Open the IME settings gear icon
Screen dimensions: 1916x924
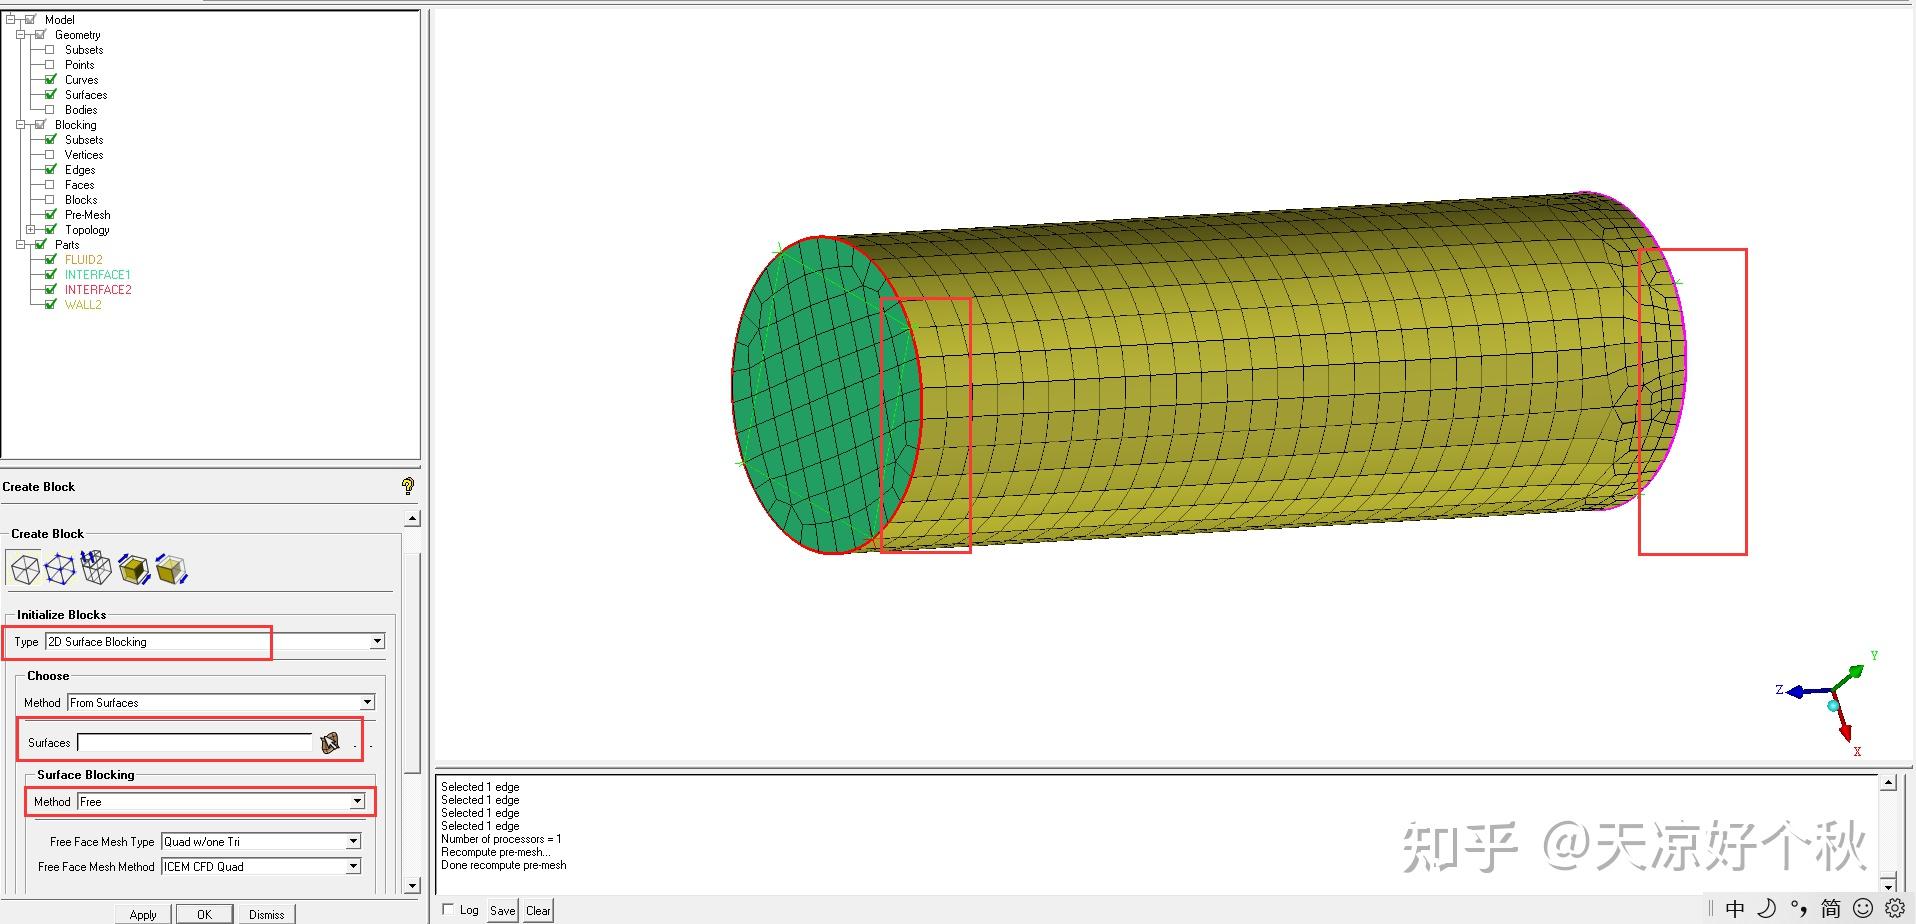pyautogui.click(x=1895, y=908)
